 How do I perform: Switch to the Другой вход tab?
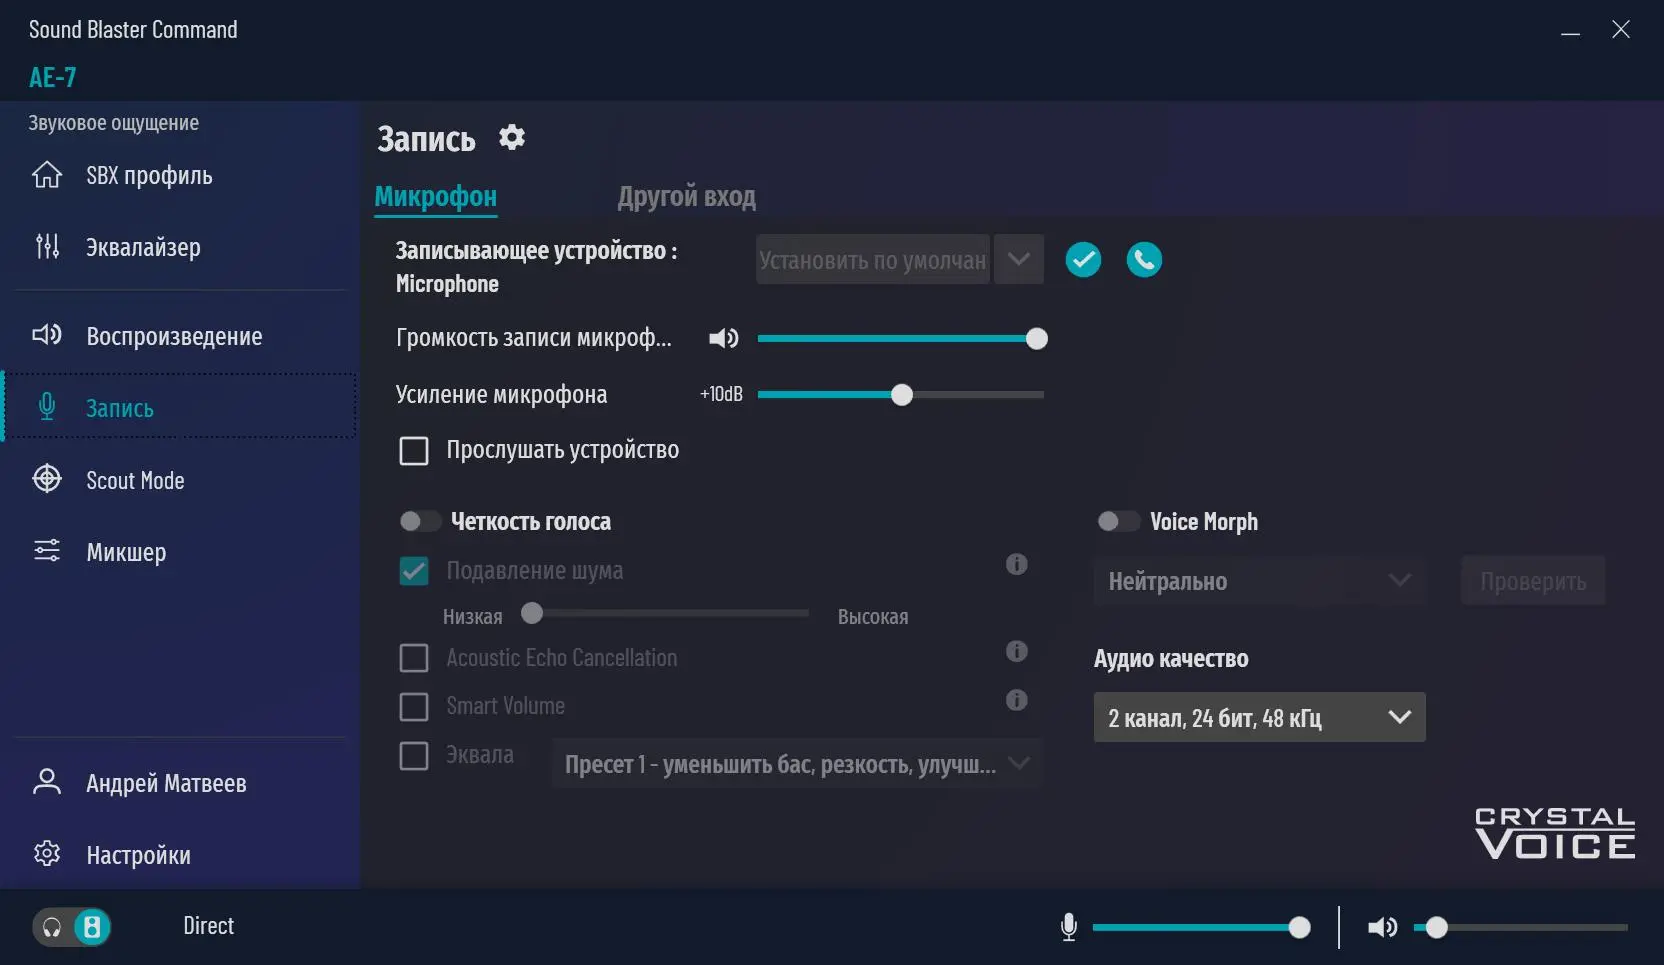(x=687, y=197)
